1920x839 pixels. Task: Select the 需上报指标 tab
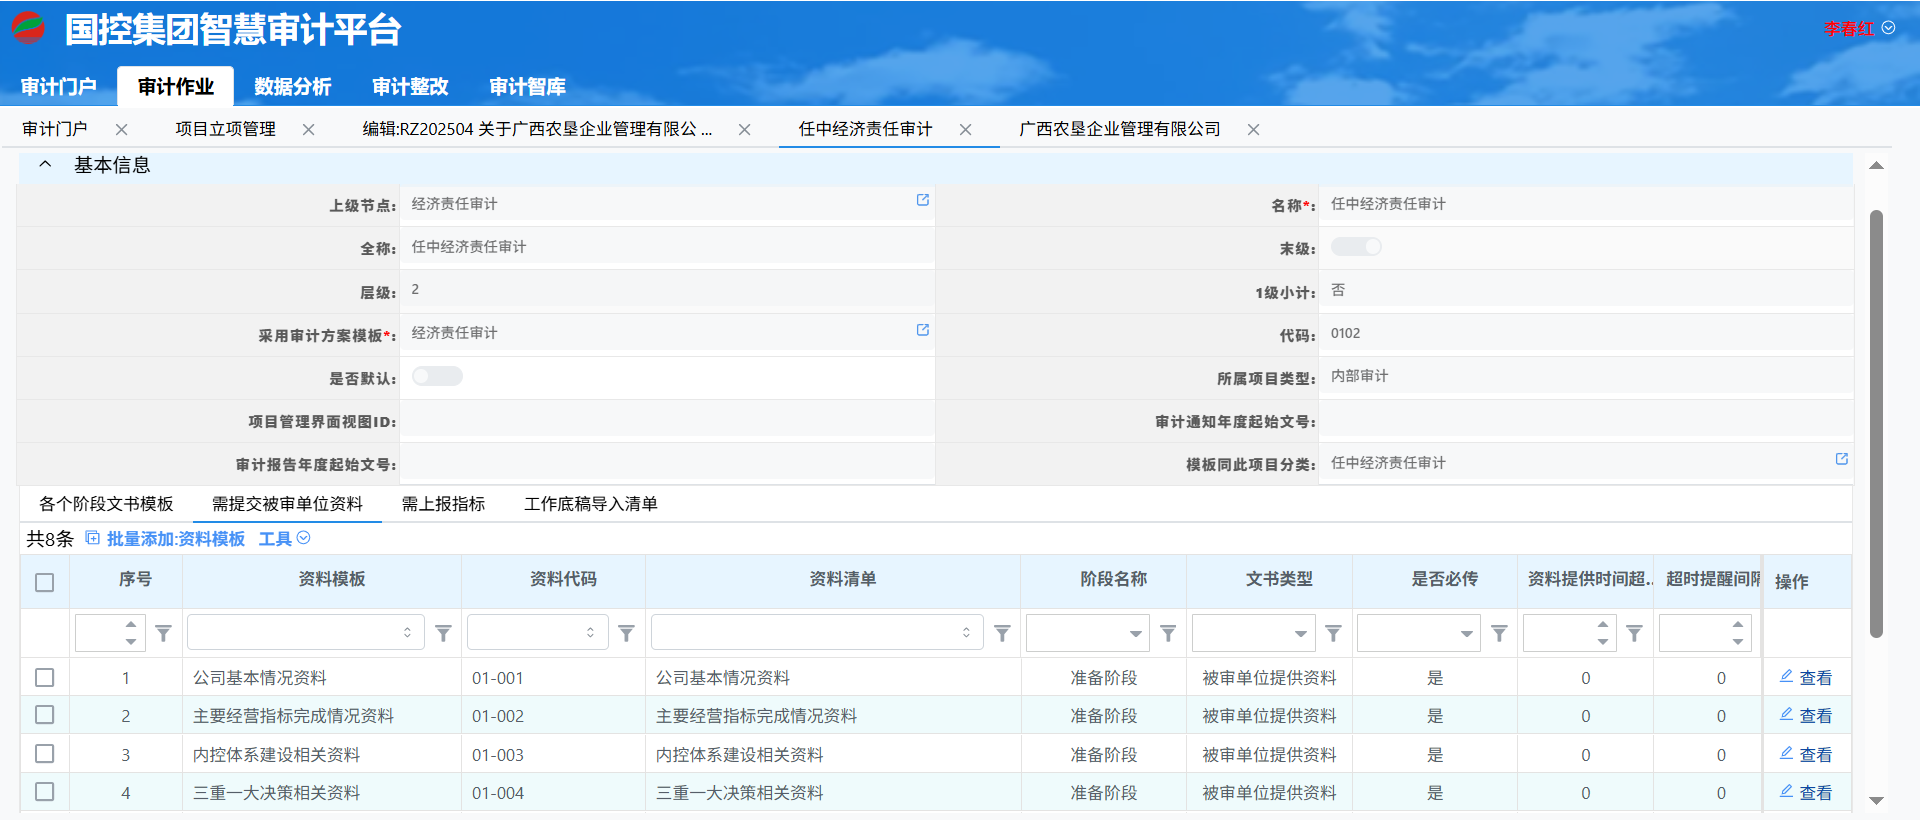point(443,504)
